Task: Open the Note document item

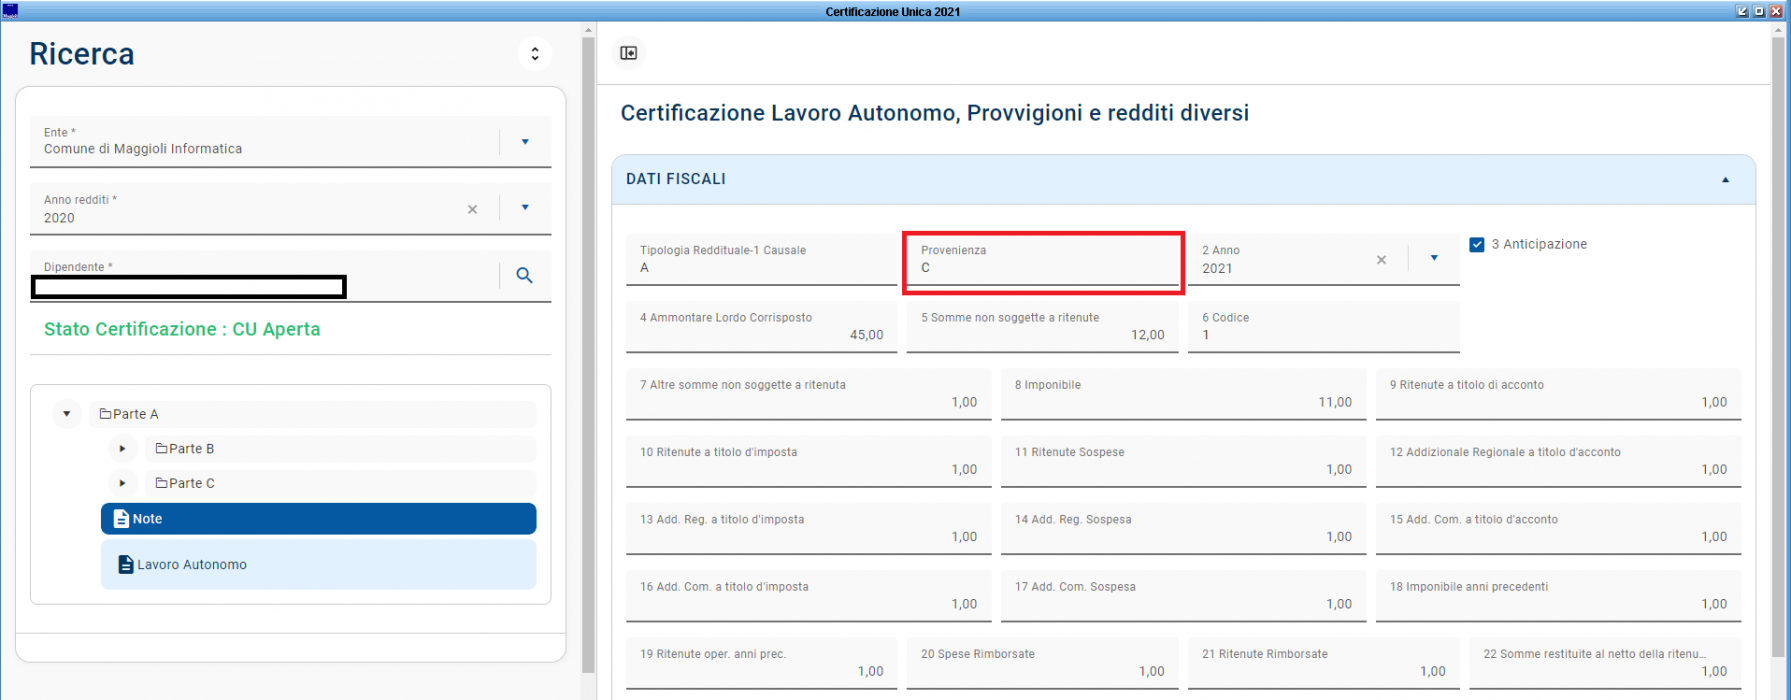Action: tap(318, 519)
